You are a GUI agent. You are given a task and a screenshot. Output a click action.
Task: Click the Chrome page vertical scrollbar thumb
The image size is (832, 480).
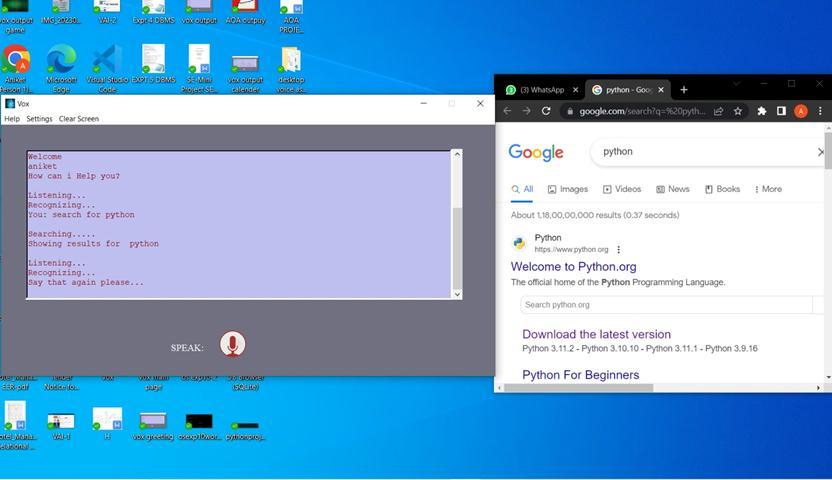tap(828, 150)
